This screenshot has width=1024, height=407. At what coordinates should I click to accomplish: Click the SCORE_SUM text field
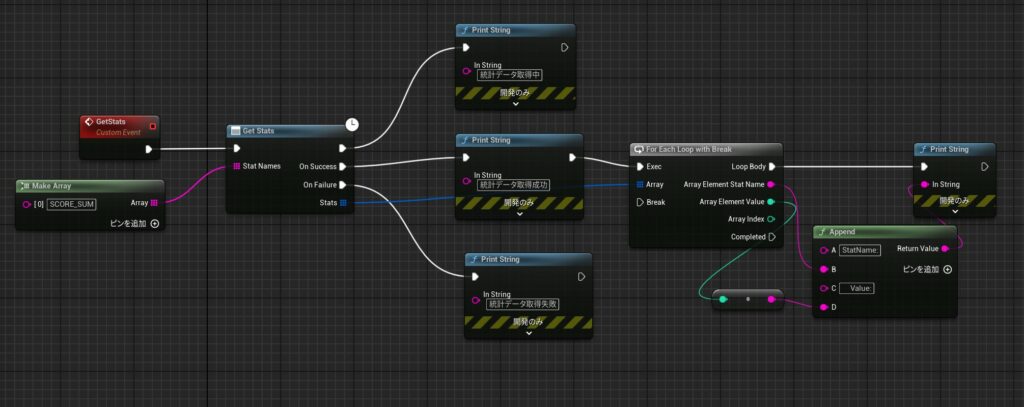pyautogui.click(x=70, y=204)
